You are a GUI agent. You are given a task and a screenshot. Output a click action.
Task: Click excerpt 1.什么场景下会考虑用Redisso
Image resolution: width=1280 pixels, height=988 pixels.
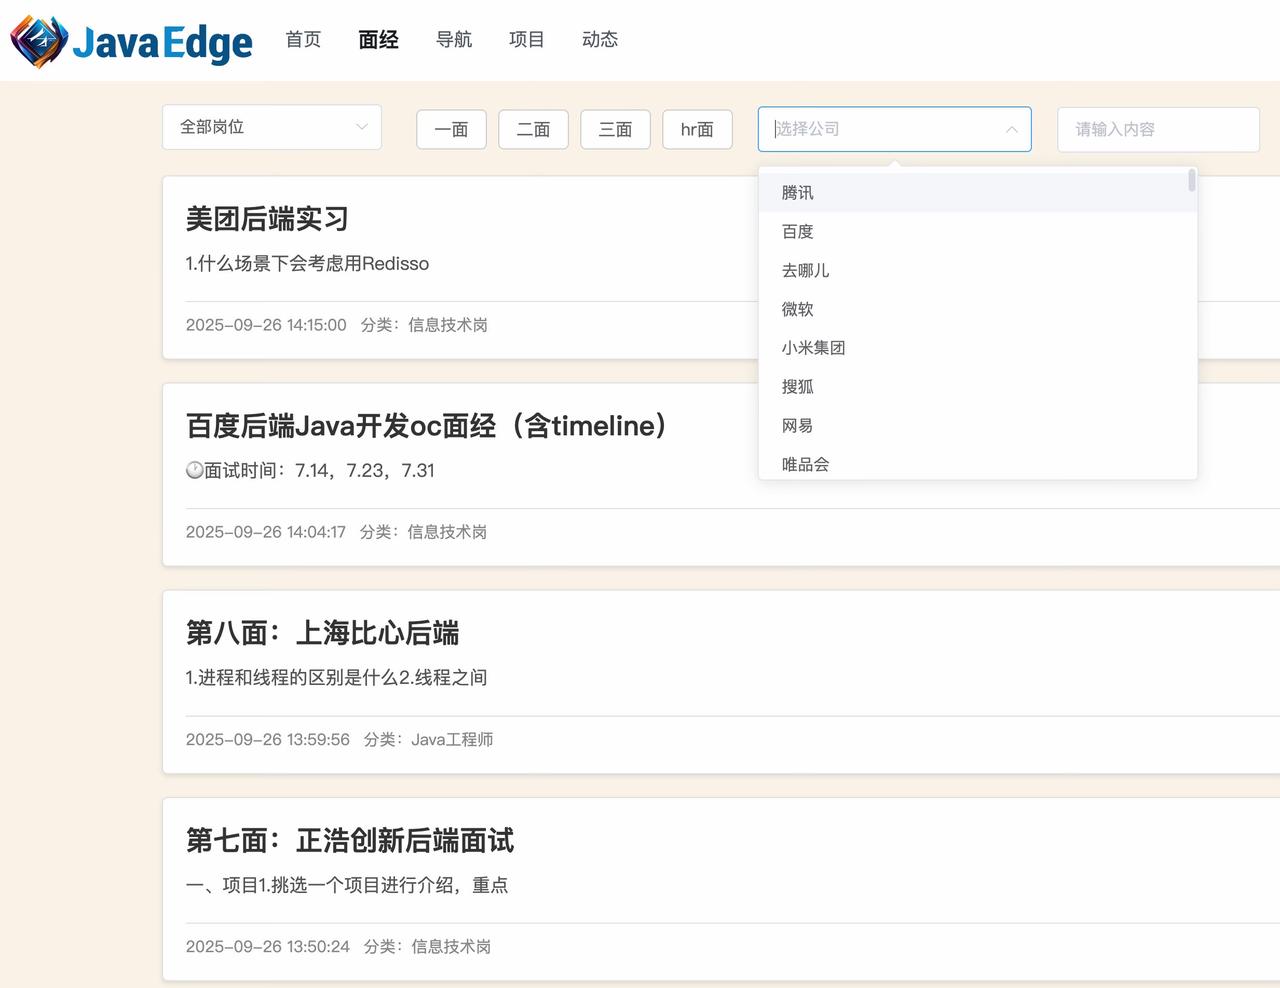pos(307,264)
